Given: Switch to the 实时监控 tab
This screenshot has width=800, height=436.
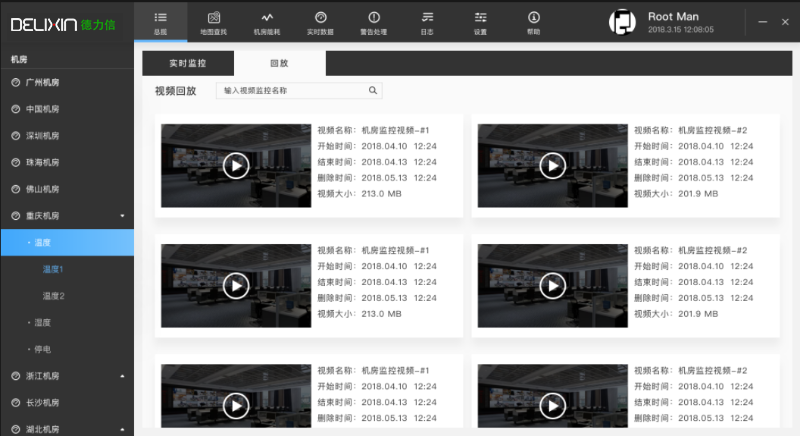Looking at the screenshot, I should click(187, 63).
